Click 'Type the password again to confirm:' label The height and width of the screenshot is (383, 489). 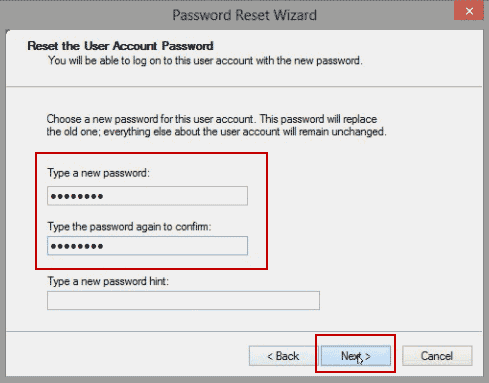129,227
